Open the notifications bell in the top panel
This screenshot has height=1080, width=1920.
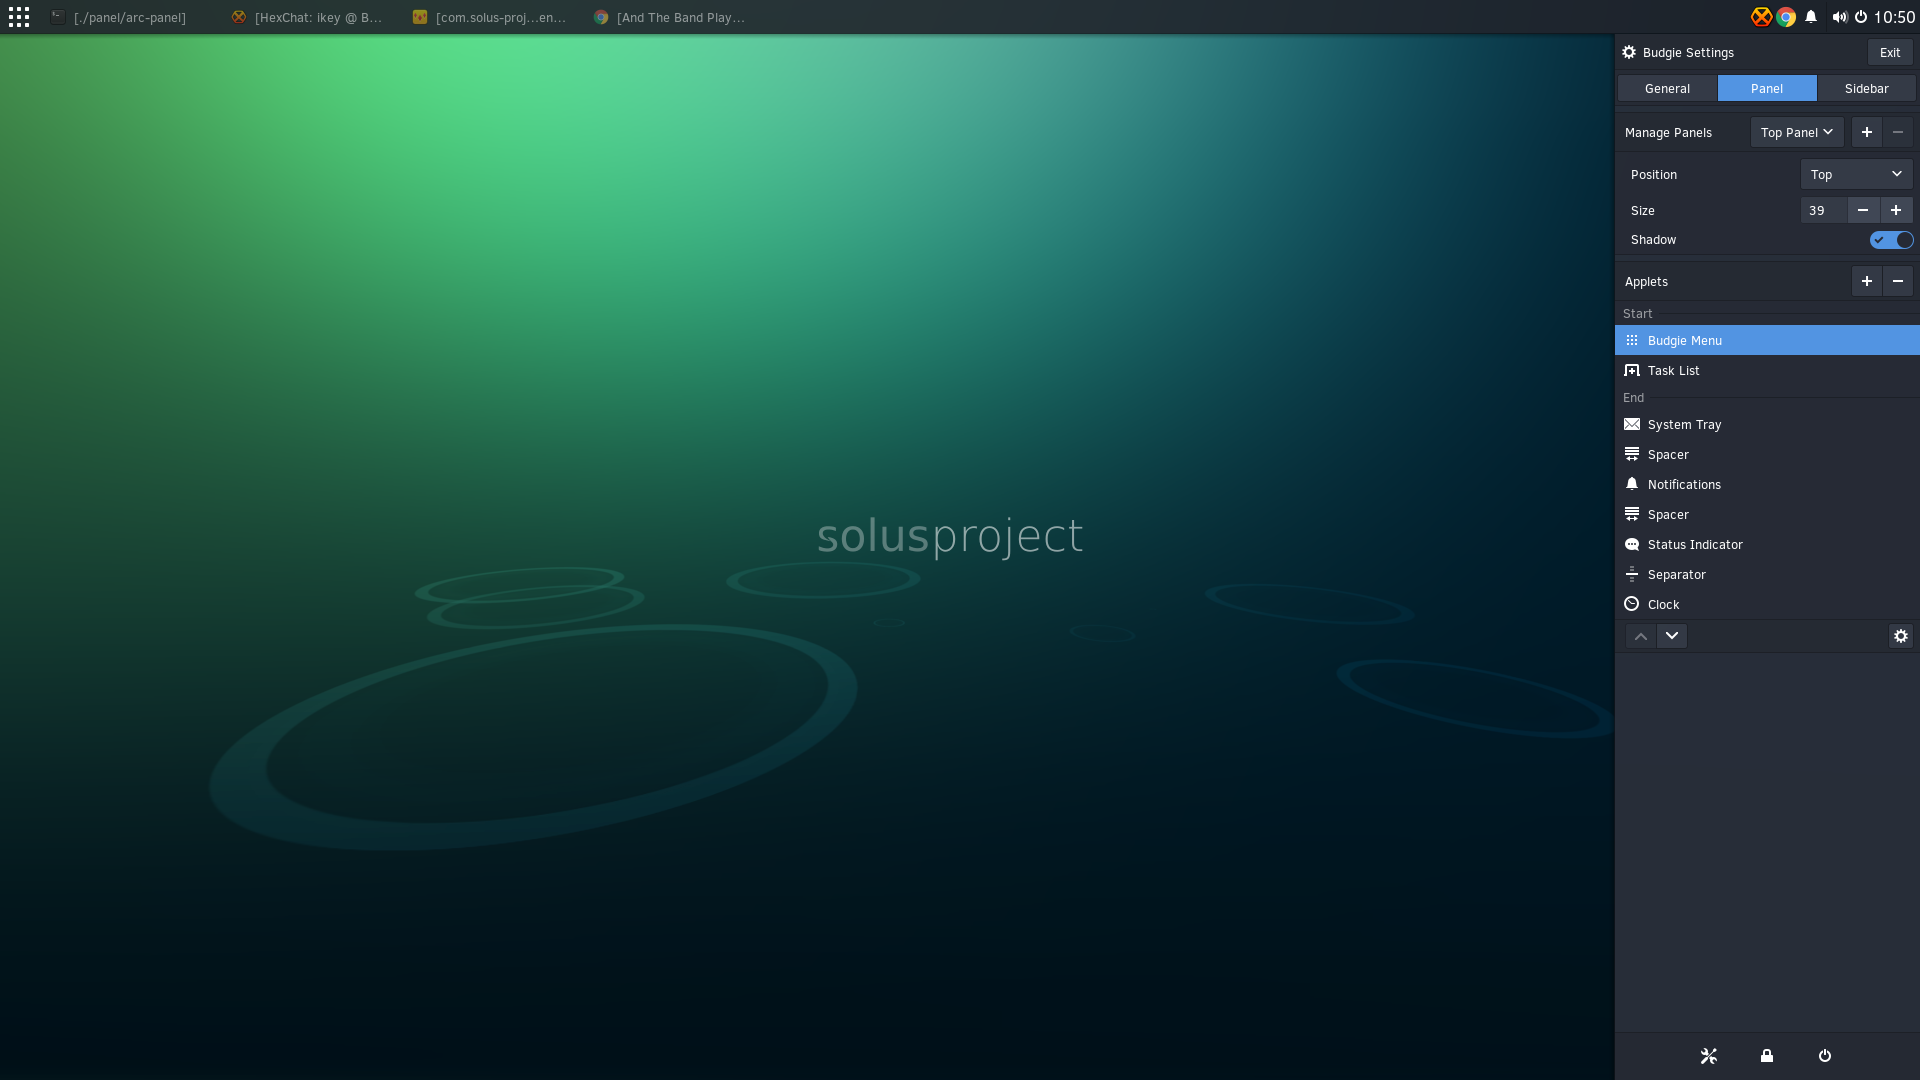click(x=1811, y=17)
